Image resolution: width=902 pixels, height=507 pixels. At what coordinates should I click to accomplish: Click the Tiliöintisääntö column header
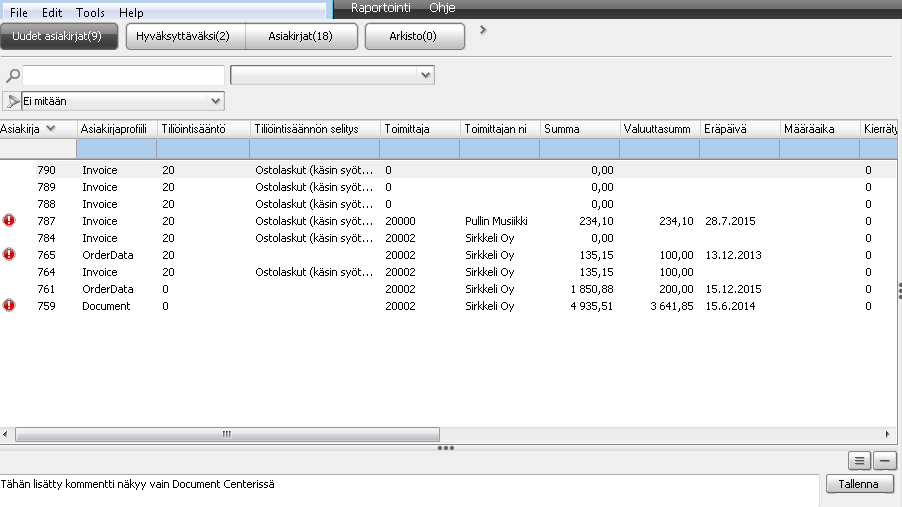click(204, 129)
